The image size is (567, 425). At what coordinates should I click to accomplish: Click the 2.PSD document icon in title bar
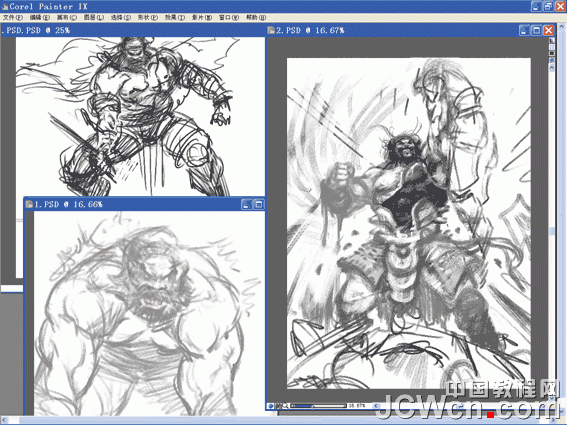[271, 30]
